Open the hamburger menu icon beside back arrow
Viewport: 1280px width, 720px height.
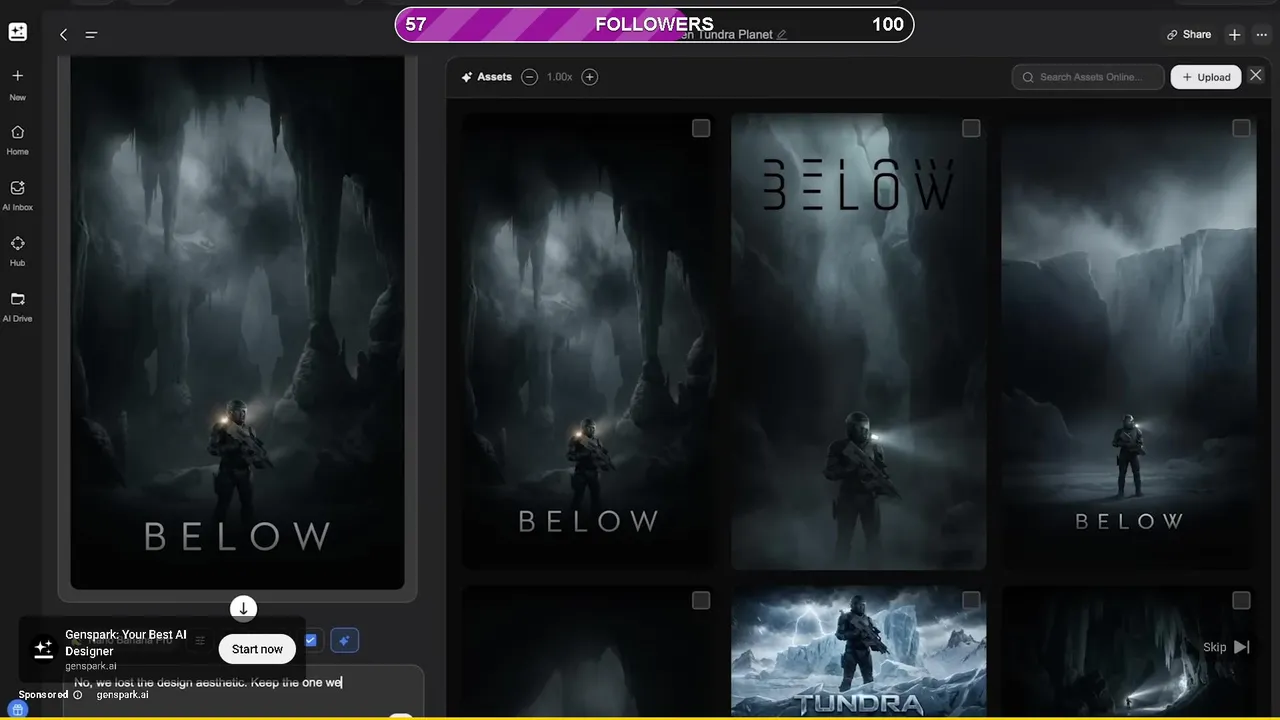91,35
